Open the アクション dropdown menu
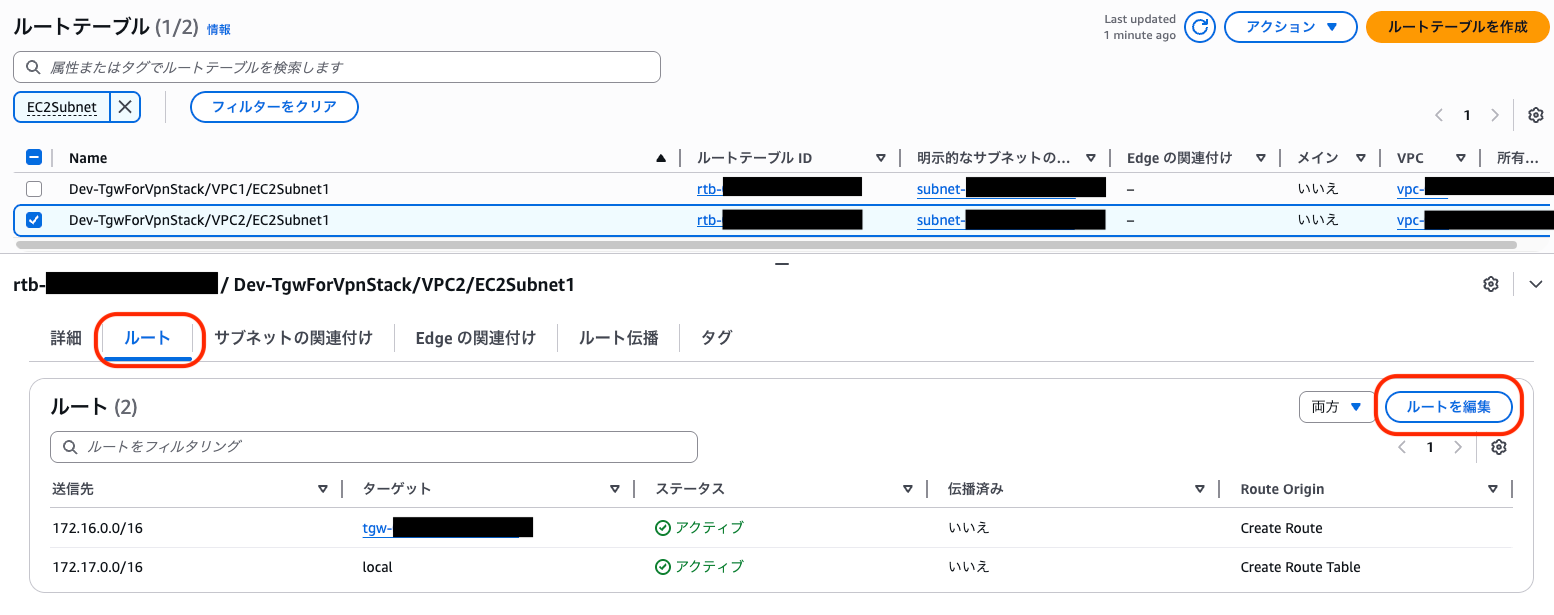1554x615 pixels. [1290, 27]
